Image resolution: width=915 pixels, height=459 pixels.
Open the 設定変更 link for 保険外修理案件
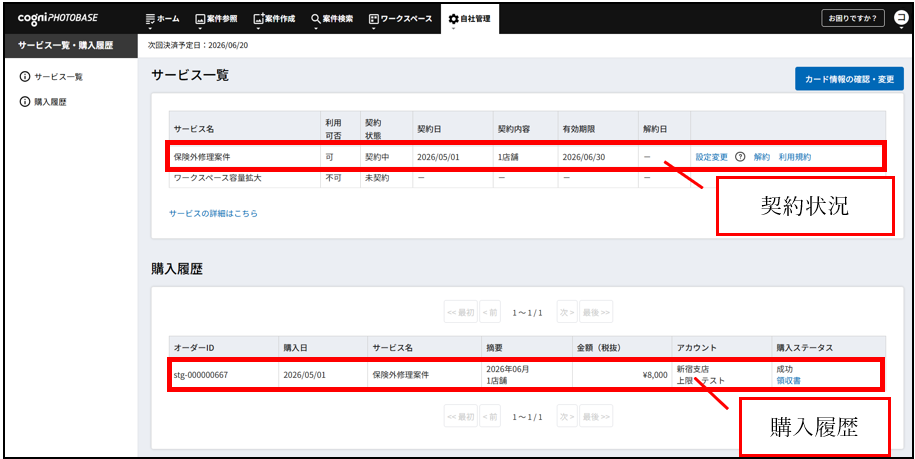click(x=711, y=157)
